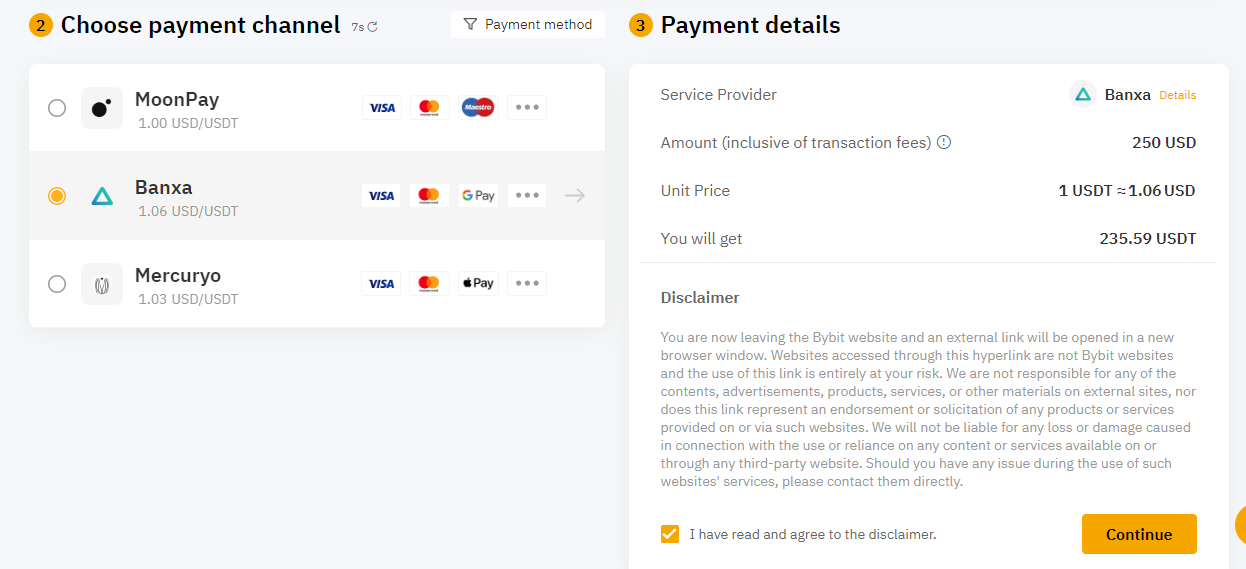Select the MoonPay radio button
1246x569 pixels.
click(x=57, y=108)
